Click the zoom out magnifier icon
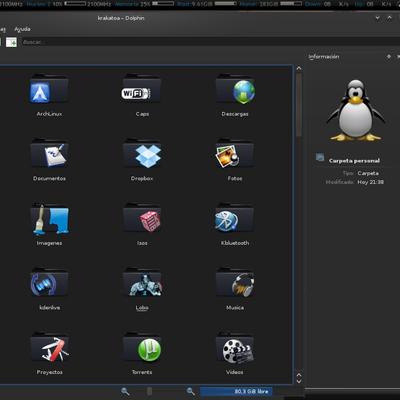400x400 pixels. 125,391
